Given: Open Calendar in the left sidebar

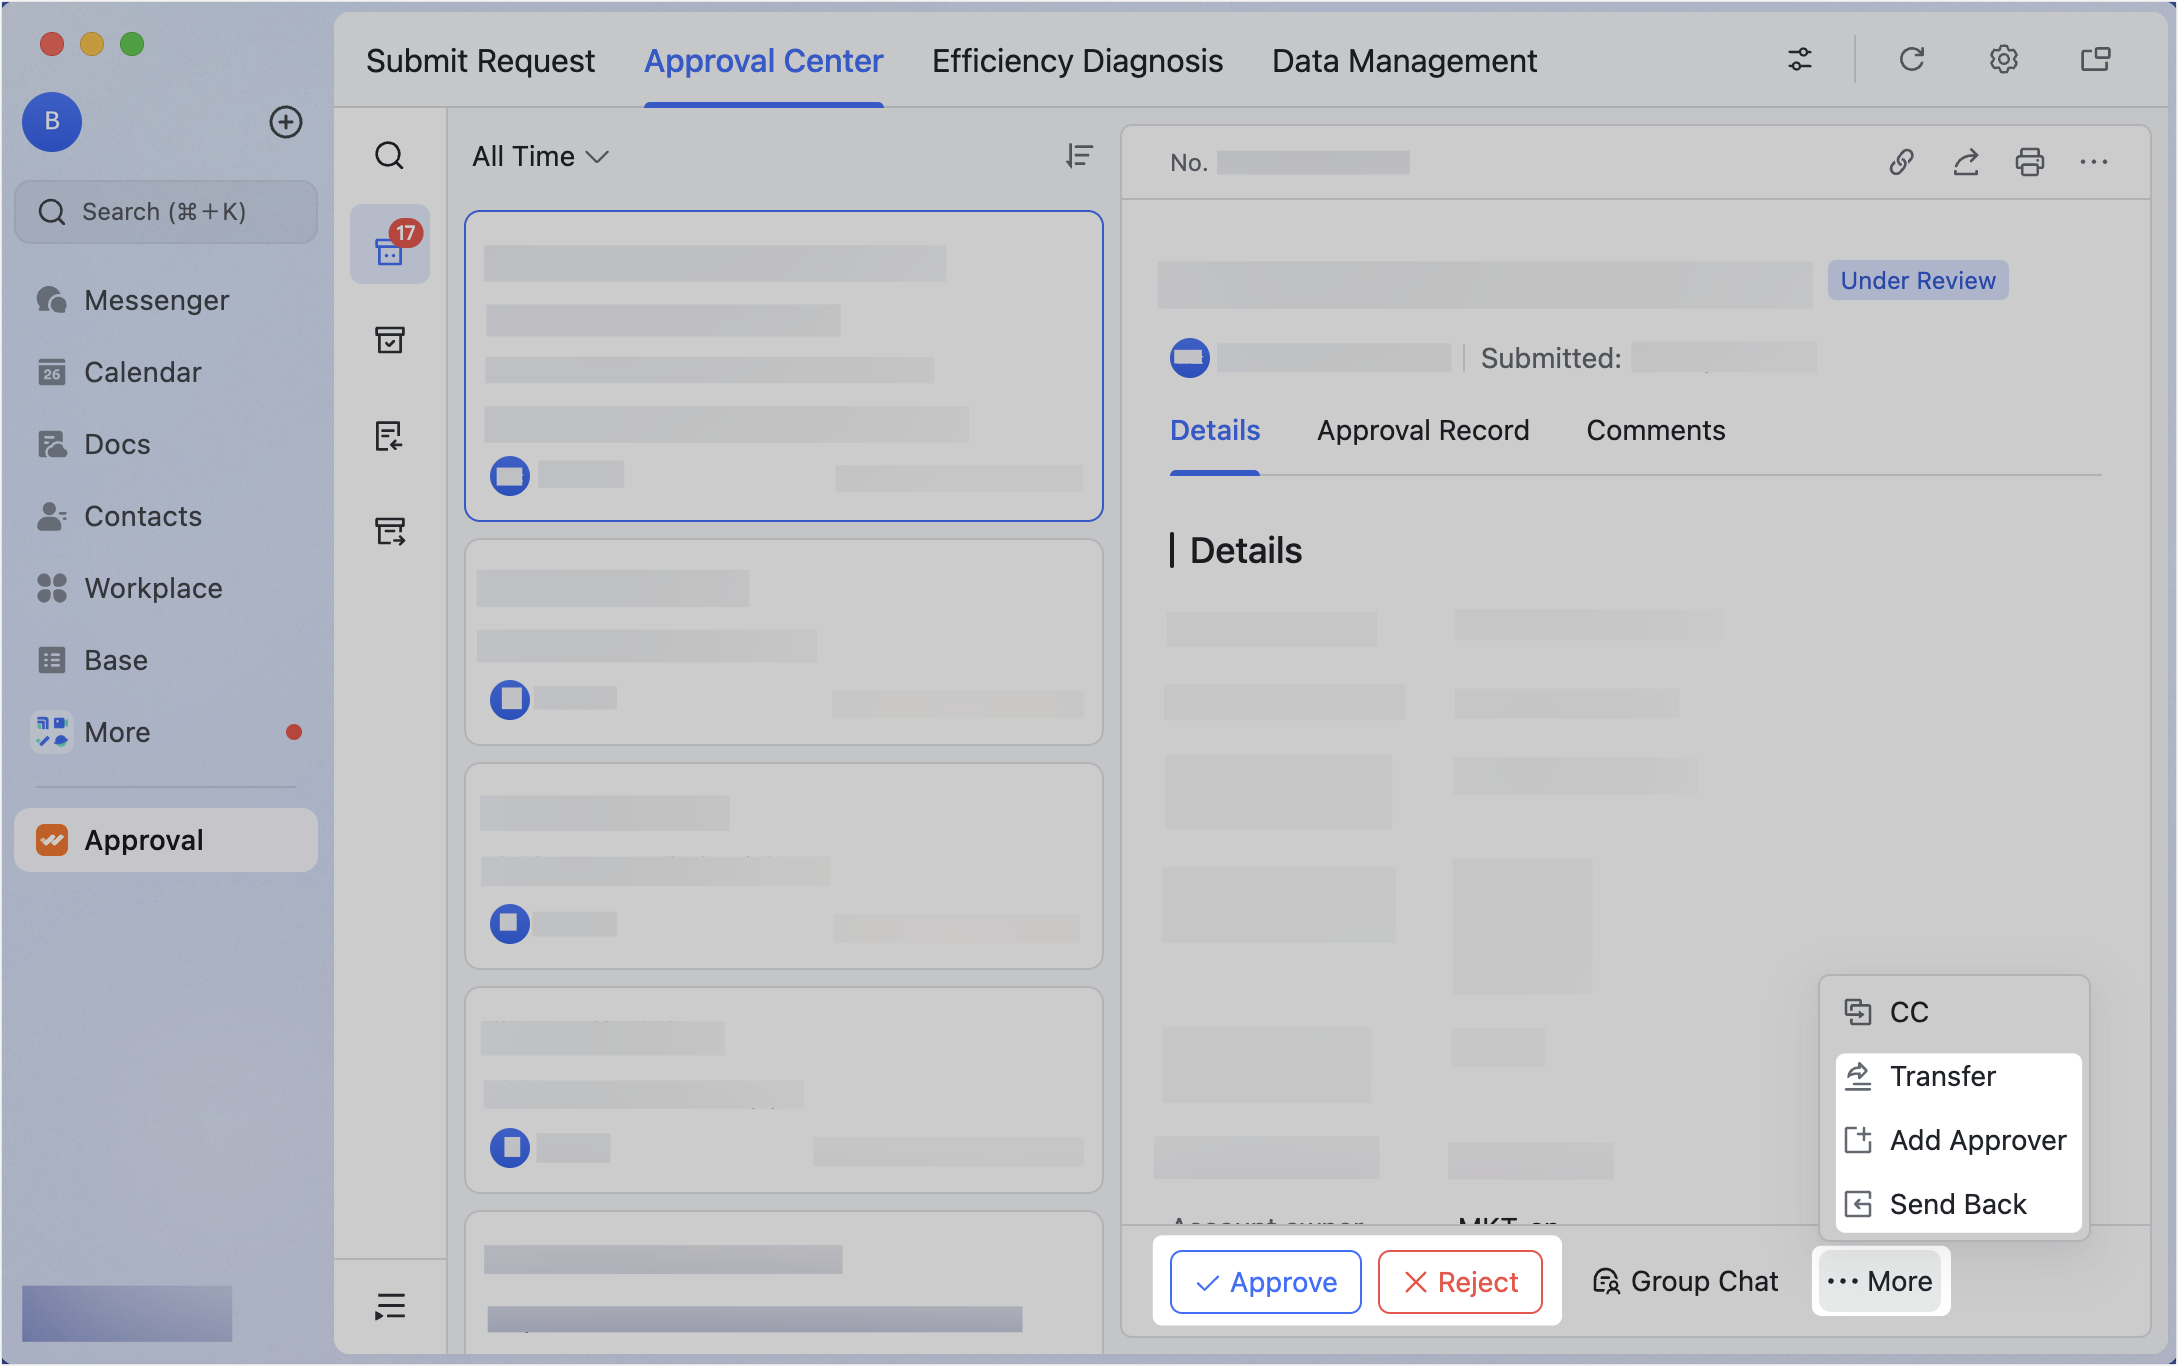Looking at the screenshot, I should point(166,372).
